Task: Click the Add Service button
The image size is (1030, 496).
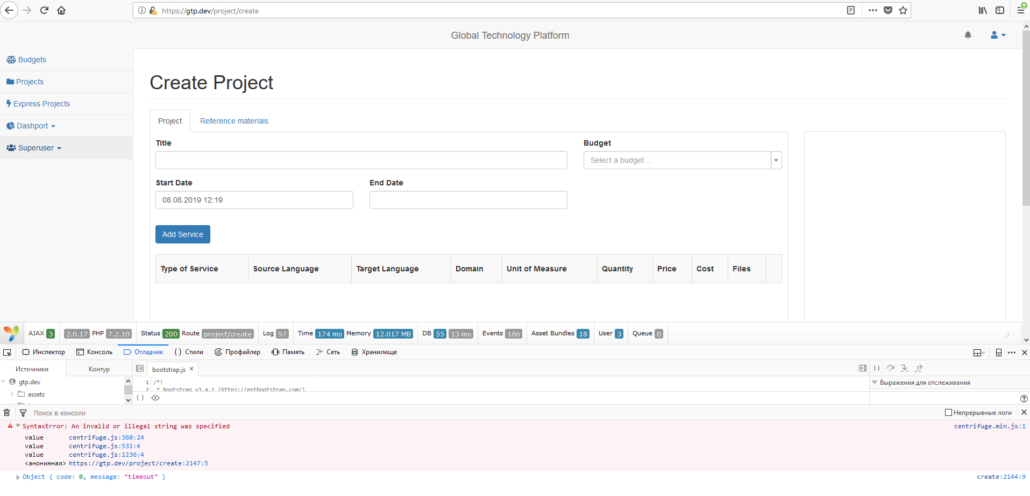Action: coord(182,234)
